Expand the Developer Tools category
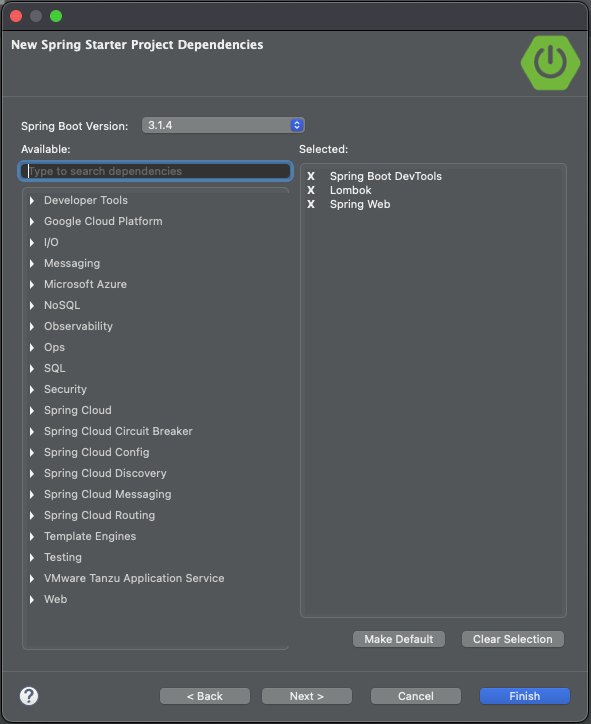 pos(32,200)
